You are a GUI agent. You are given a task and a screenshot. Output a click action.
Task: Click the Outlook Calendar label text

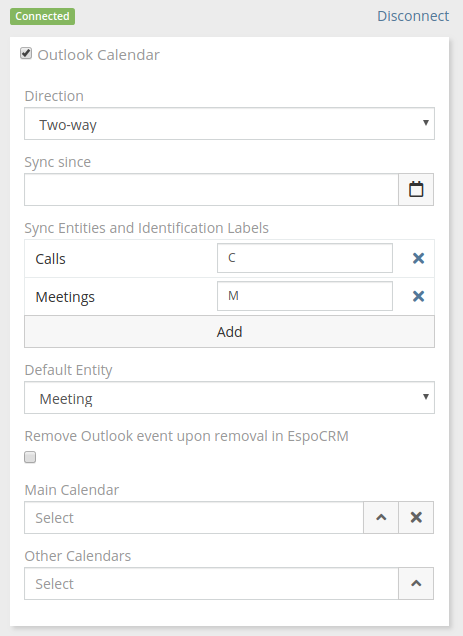pyautogui.click(x=99, y=55)
